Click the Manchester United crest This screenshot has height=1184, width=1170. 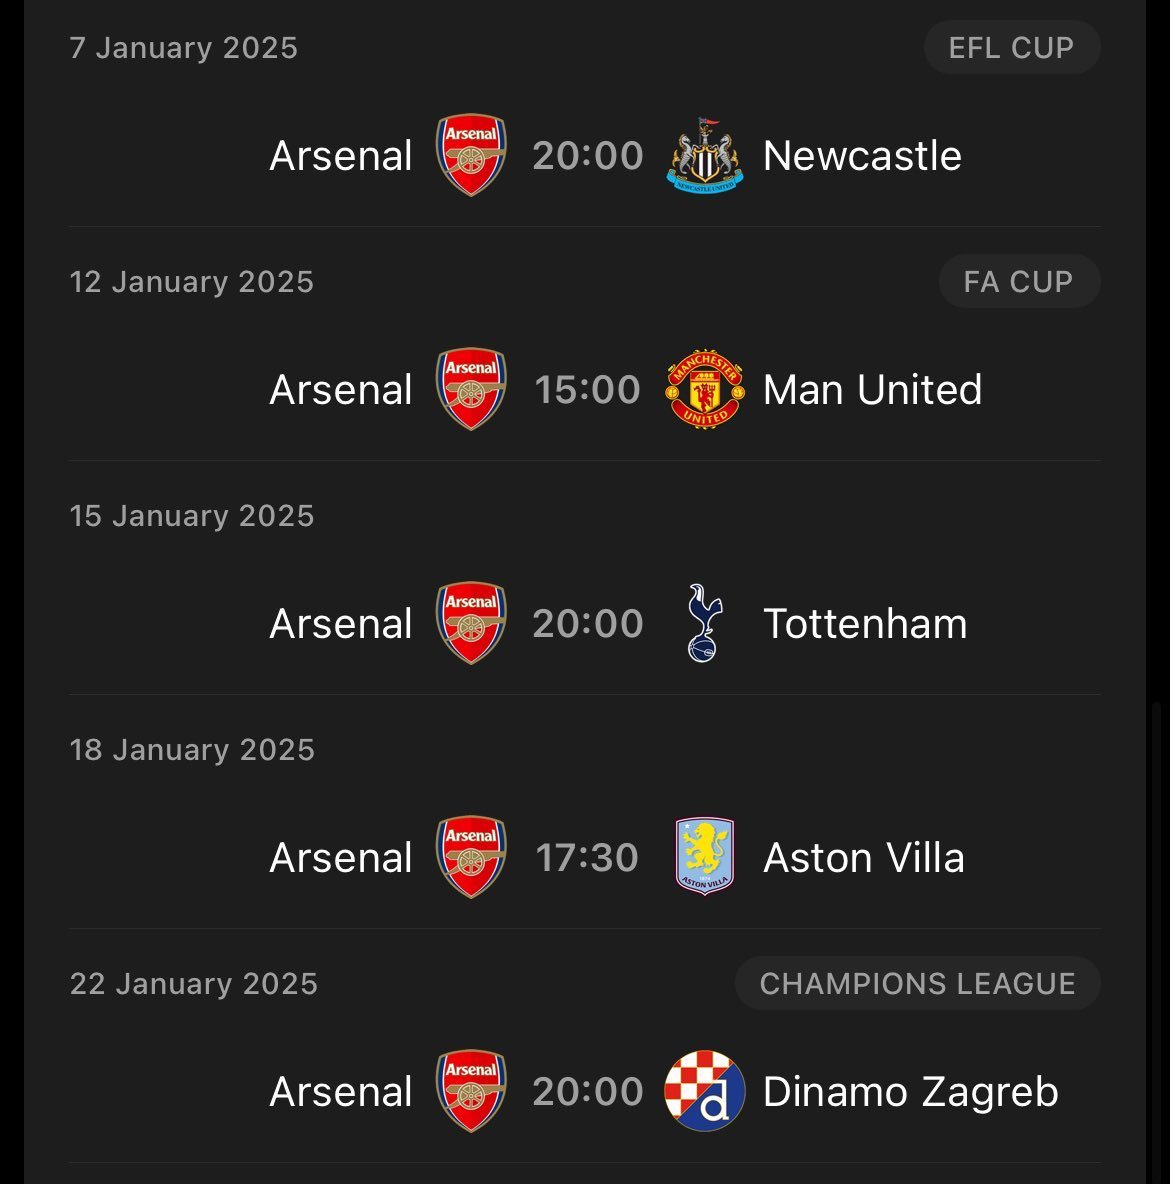[x=705, y=389]
